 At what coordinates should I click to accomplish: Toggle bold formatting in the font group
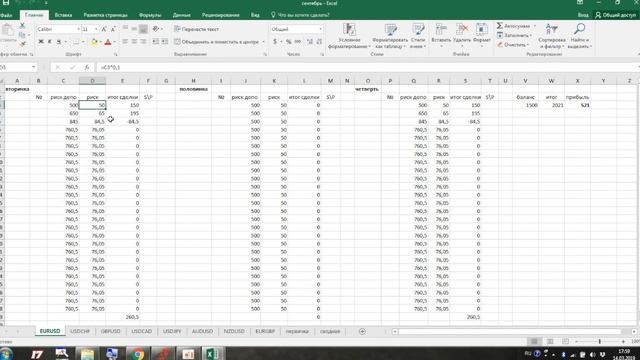pyautogui.click(x=41, y=42)
